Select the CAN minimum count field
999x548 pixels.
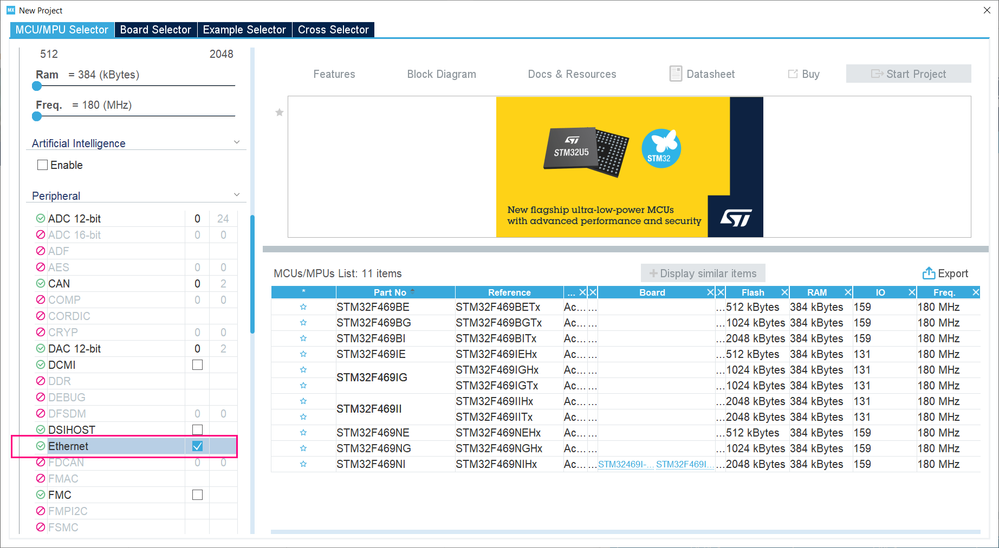(x=198, y=284)
